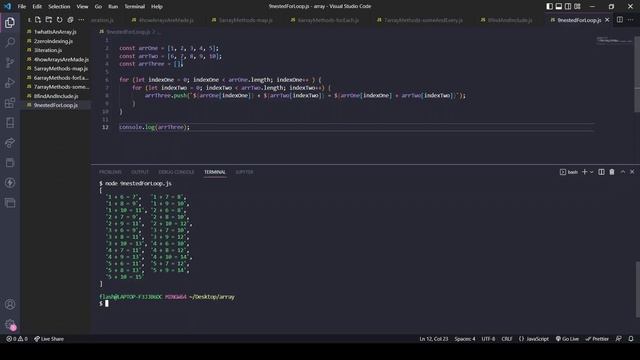Open 8findAndInclude.js in Explorer
Screen dimensions: 640x360
pos(56,96)
